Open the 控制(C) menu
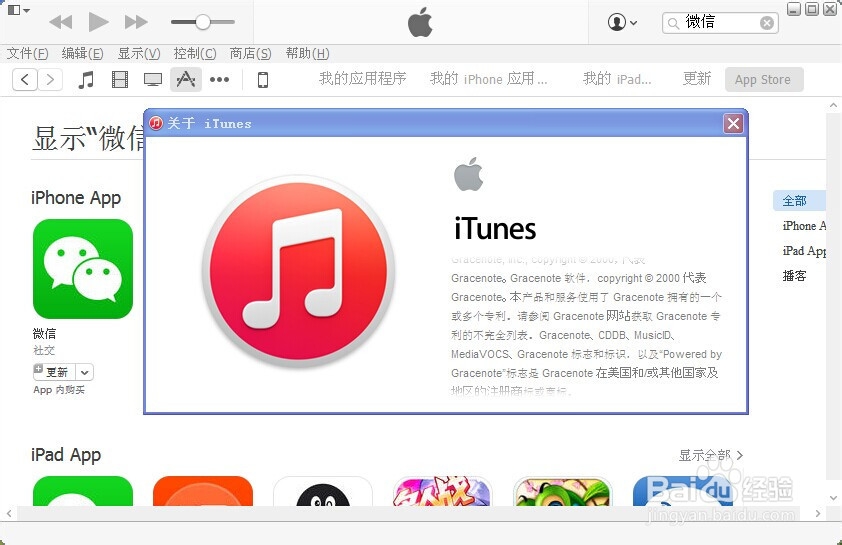The image size is (842, 545). (x=195, y=53)
